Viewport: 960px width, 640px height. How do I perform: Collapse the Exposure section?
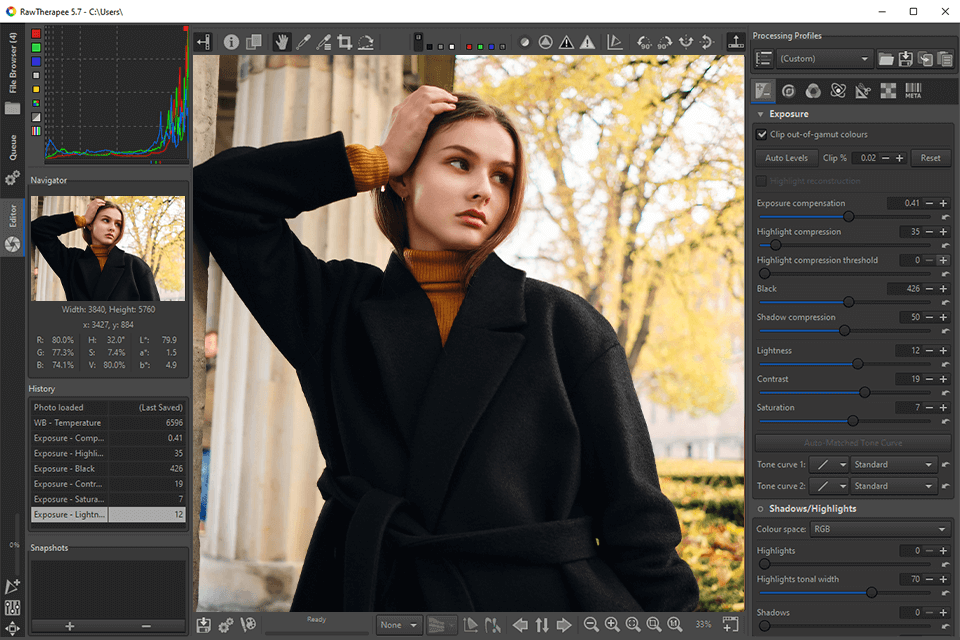(x=761, y=114)
